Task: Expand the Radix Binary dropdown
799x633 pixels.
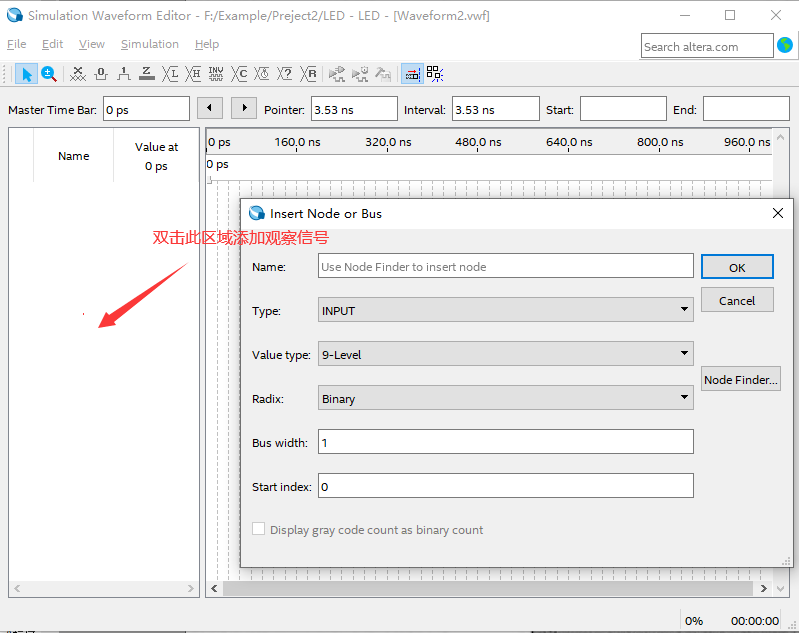Action: tap(505, 398)
